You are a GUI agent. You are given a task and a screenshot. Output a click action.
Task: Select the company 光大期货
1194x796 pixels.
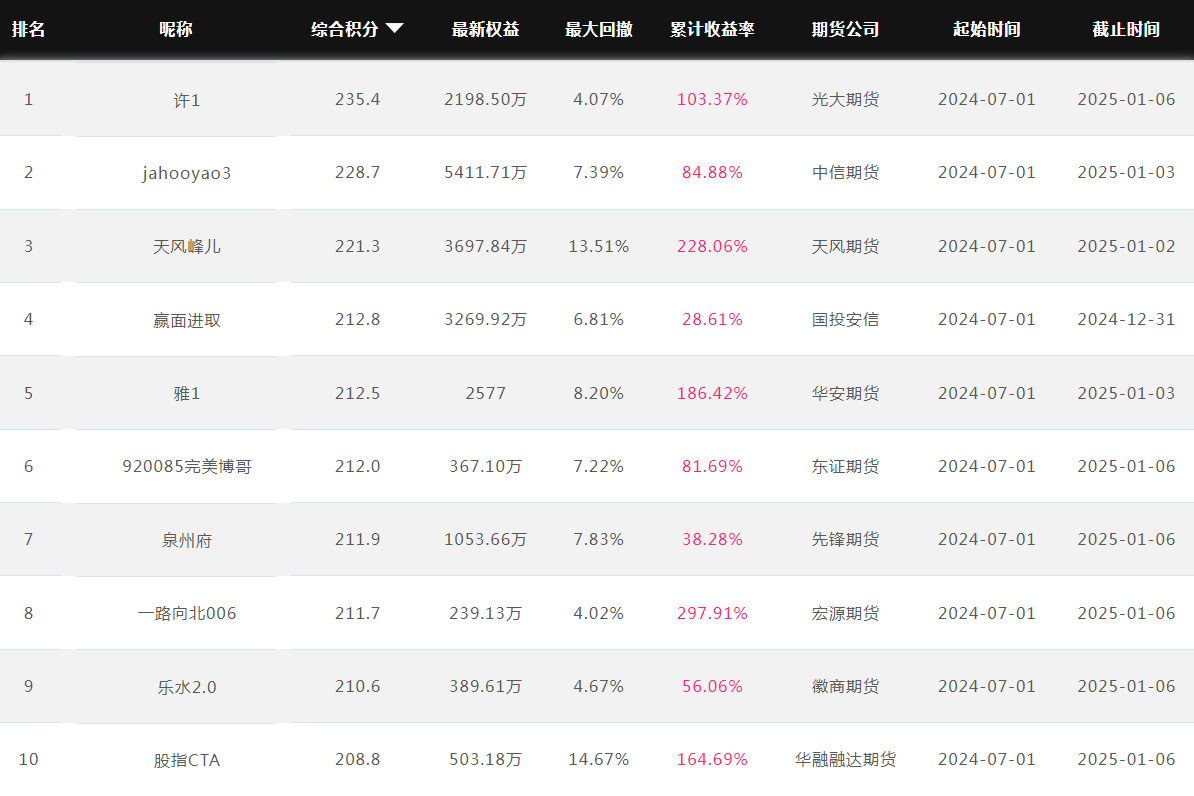pyautogui.click(x=845, y=99)
